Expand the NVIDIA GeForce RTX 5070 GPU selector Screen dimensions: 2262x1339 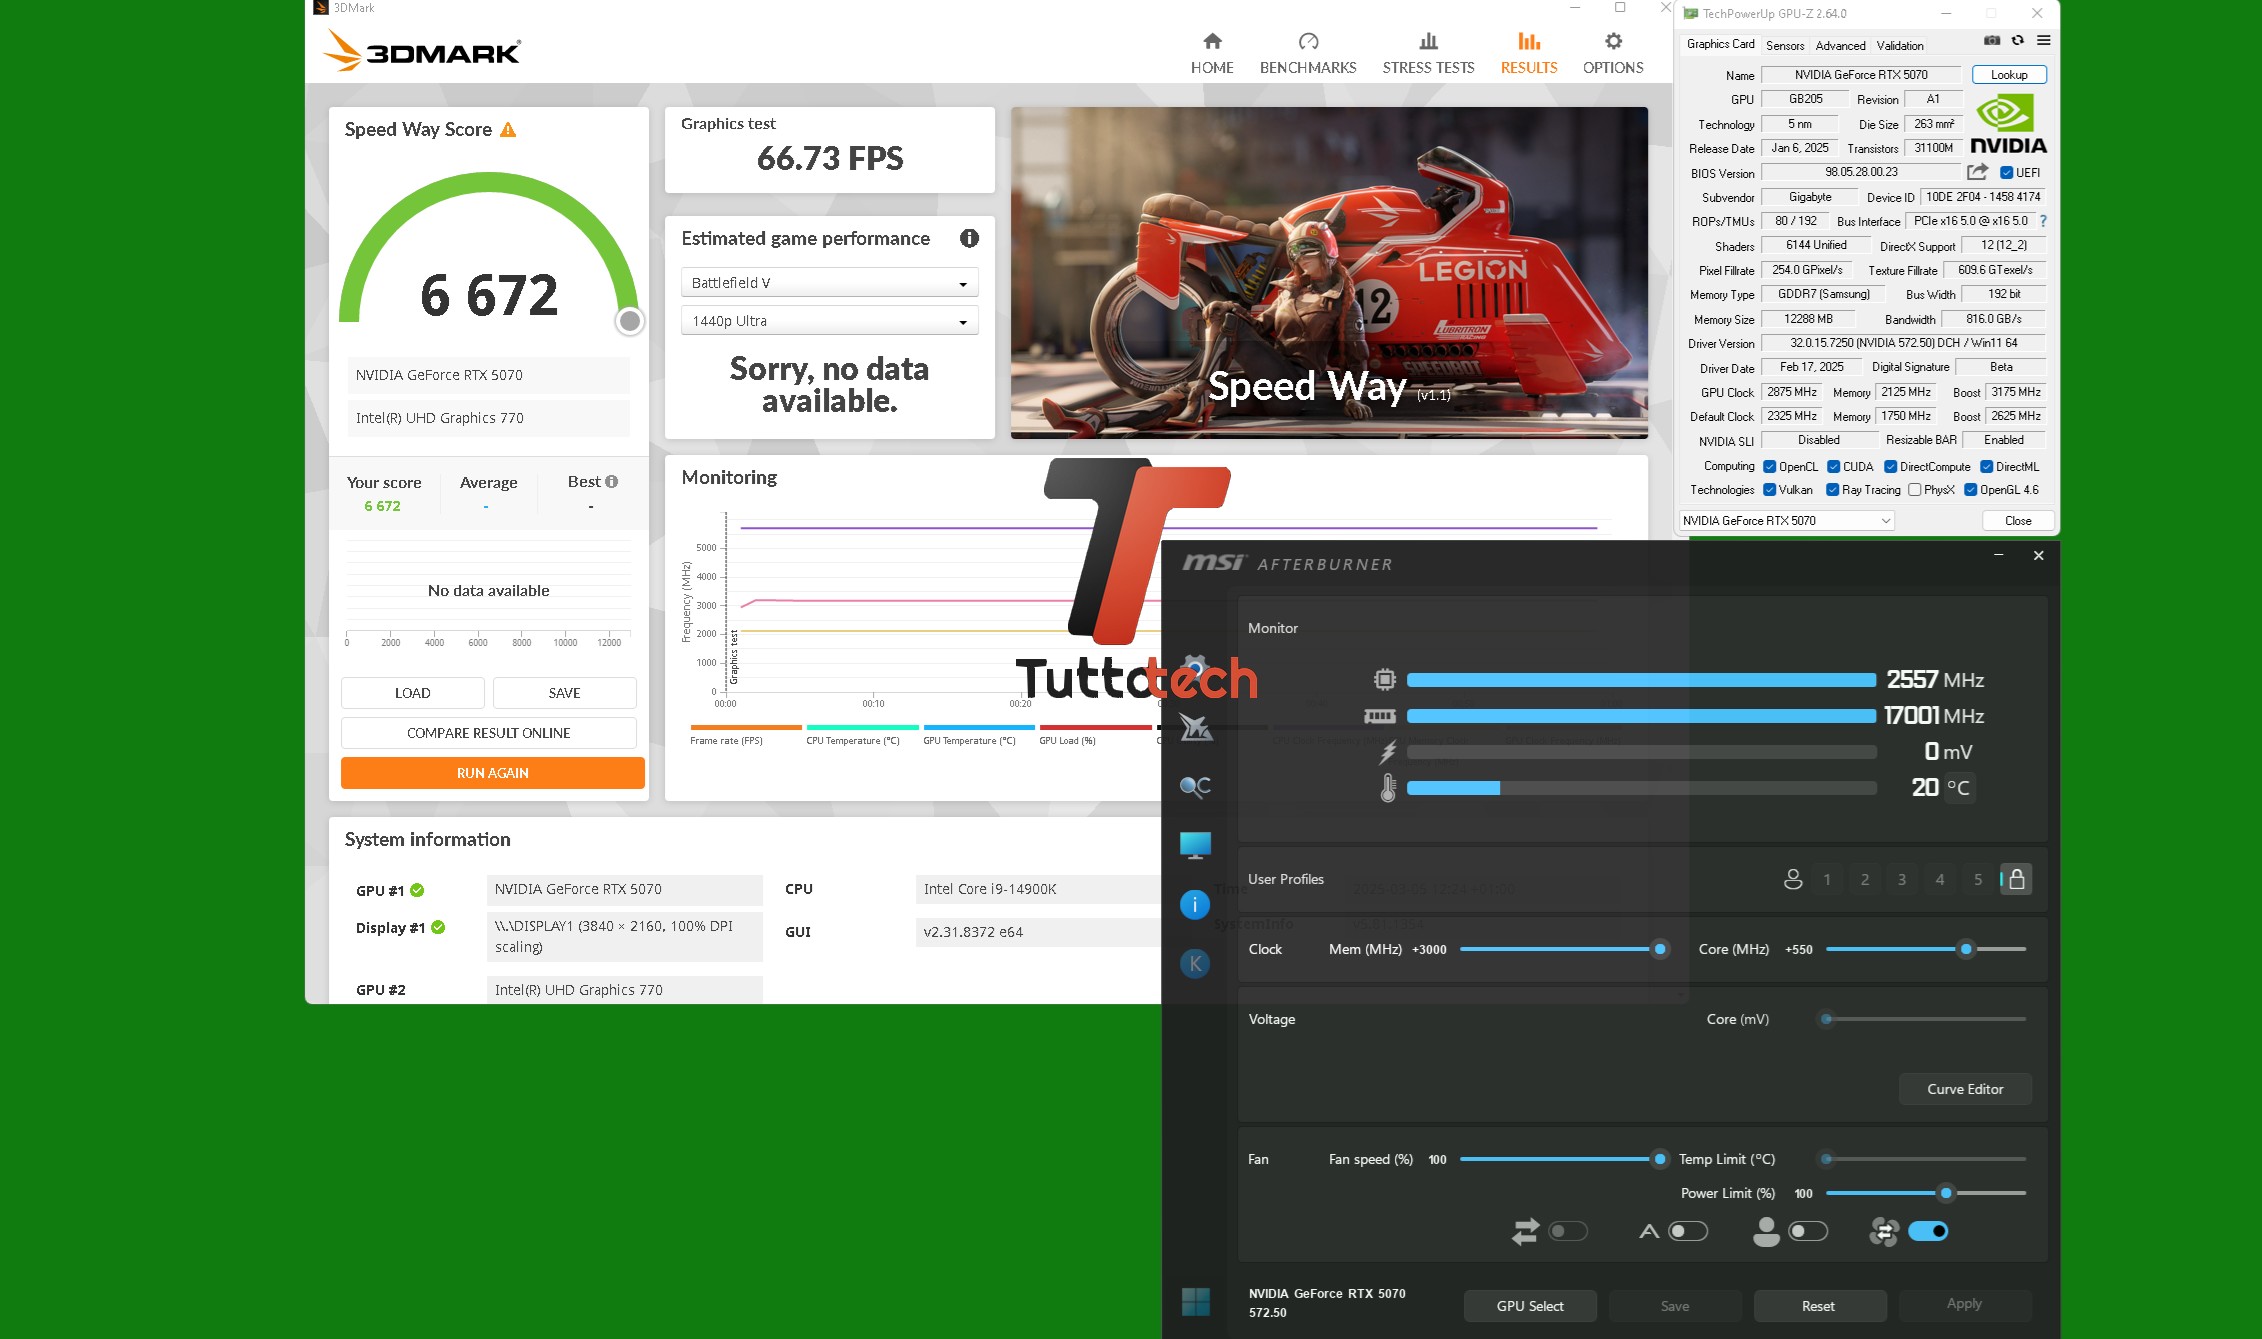click(x=1786, y=521)
